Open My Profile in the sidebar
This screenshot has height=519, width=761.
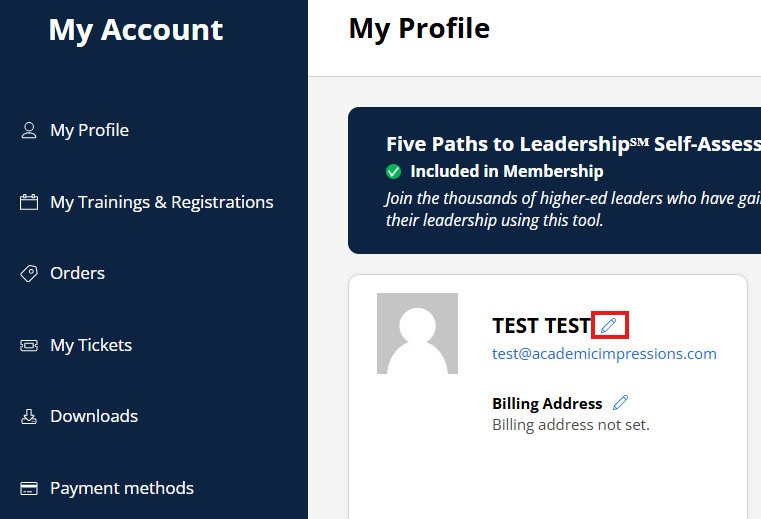[x=89, y=130]
